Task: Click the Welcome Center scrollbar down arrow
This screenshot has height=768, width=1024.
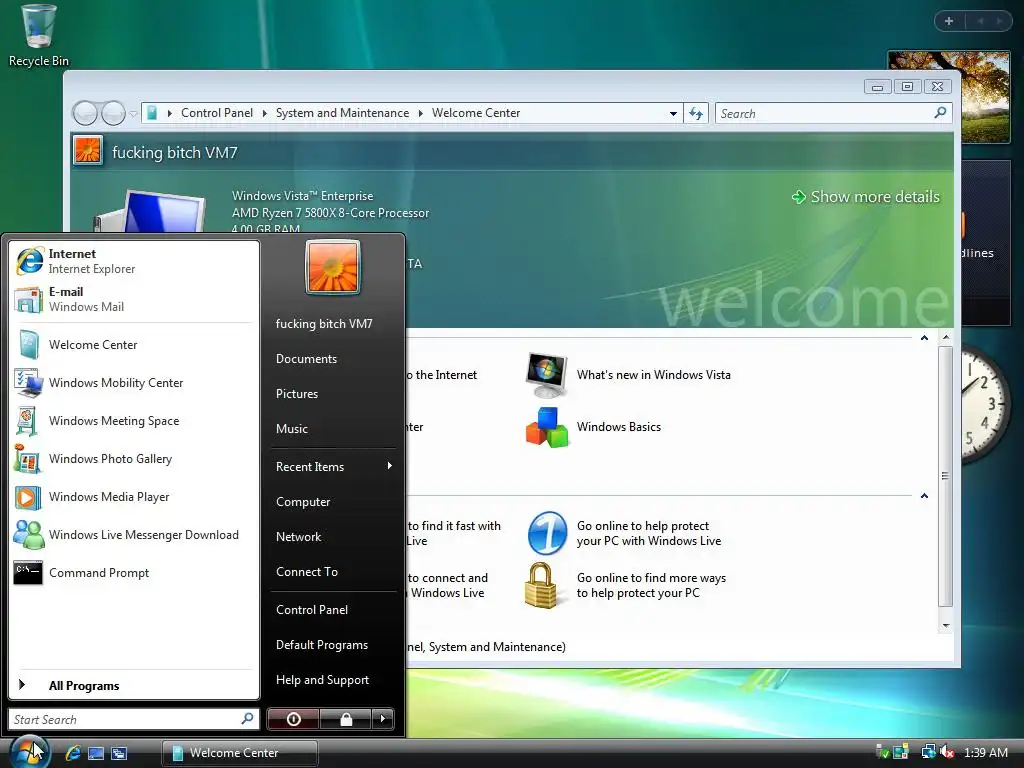Action: [946, 626]
